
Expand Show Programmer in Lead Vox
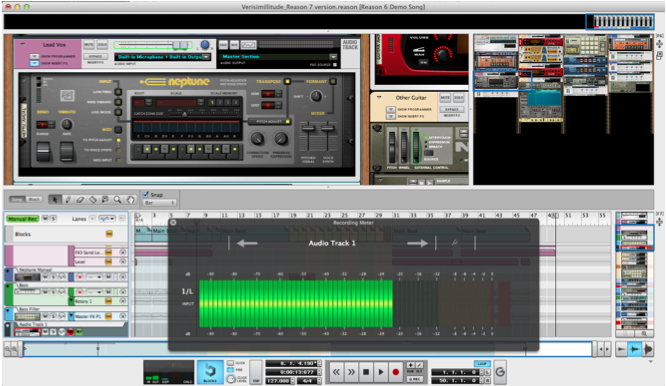tap(34, 56)
